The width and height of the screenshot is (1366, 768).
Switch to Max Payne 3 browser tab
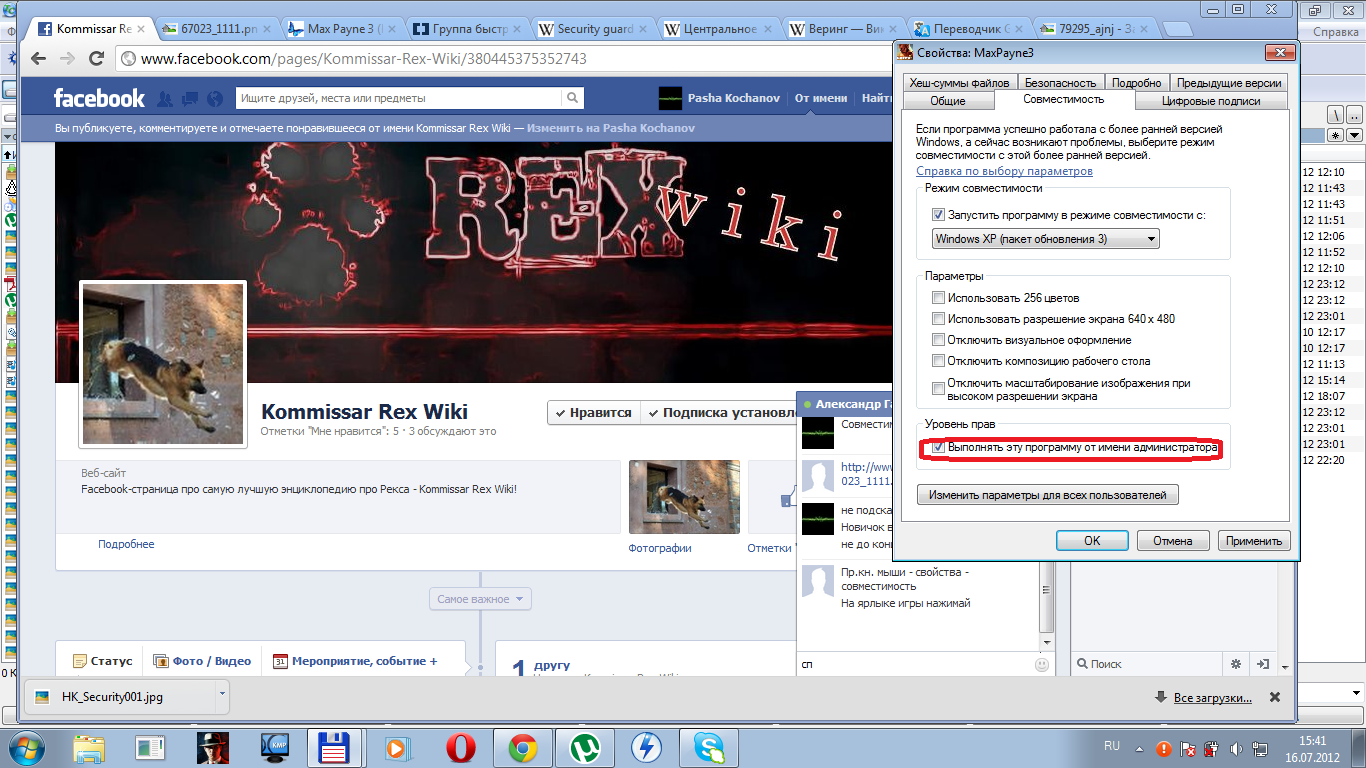click(x=341, y=29)
